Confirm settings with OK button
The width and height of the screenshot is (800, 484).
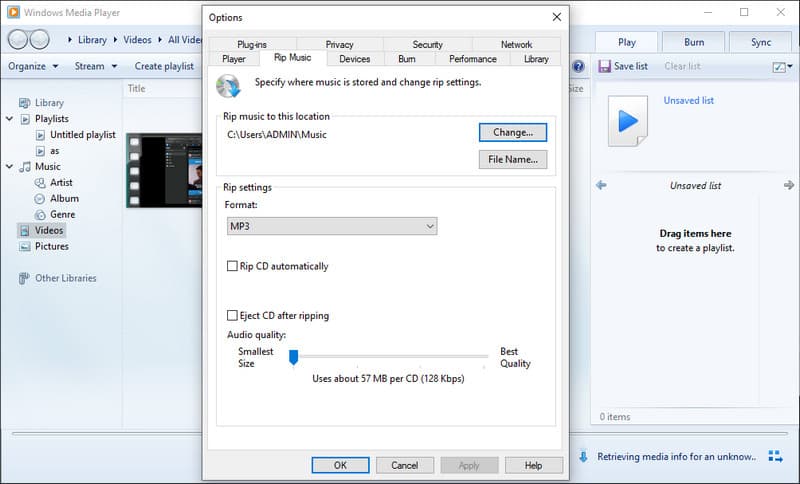(x=340, y=465)
